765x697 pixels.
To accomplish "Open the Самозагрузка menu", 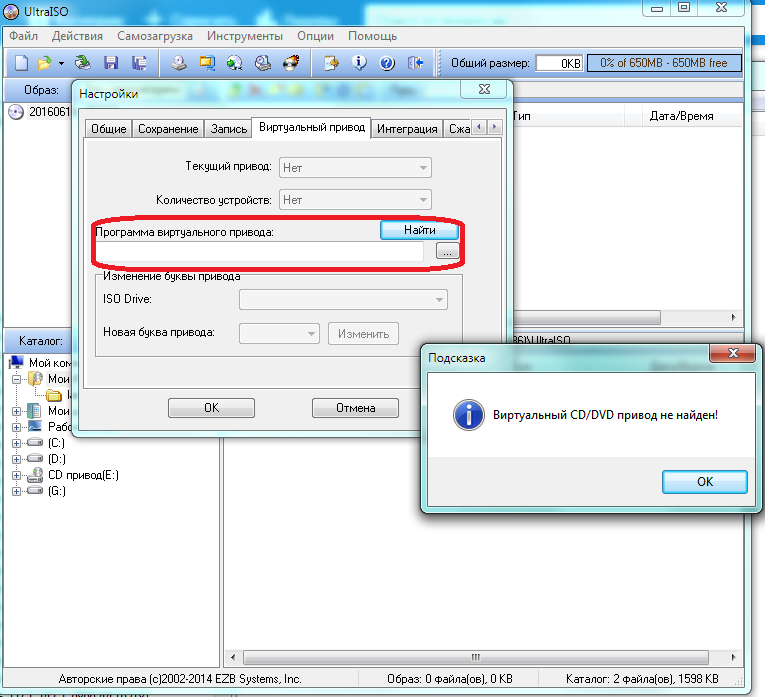I will 155,36.
